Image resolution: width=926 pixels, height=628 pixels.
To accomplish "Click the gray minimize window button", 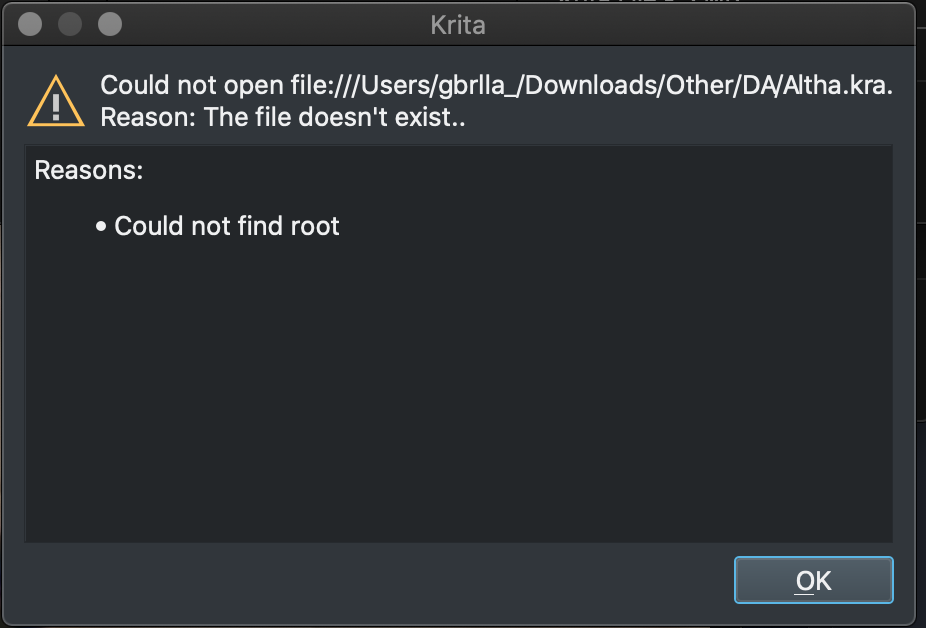I will [70, 24].
